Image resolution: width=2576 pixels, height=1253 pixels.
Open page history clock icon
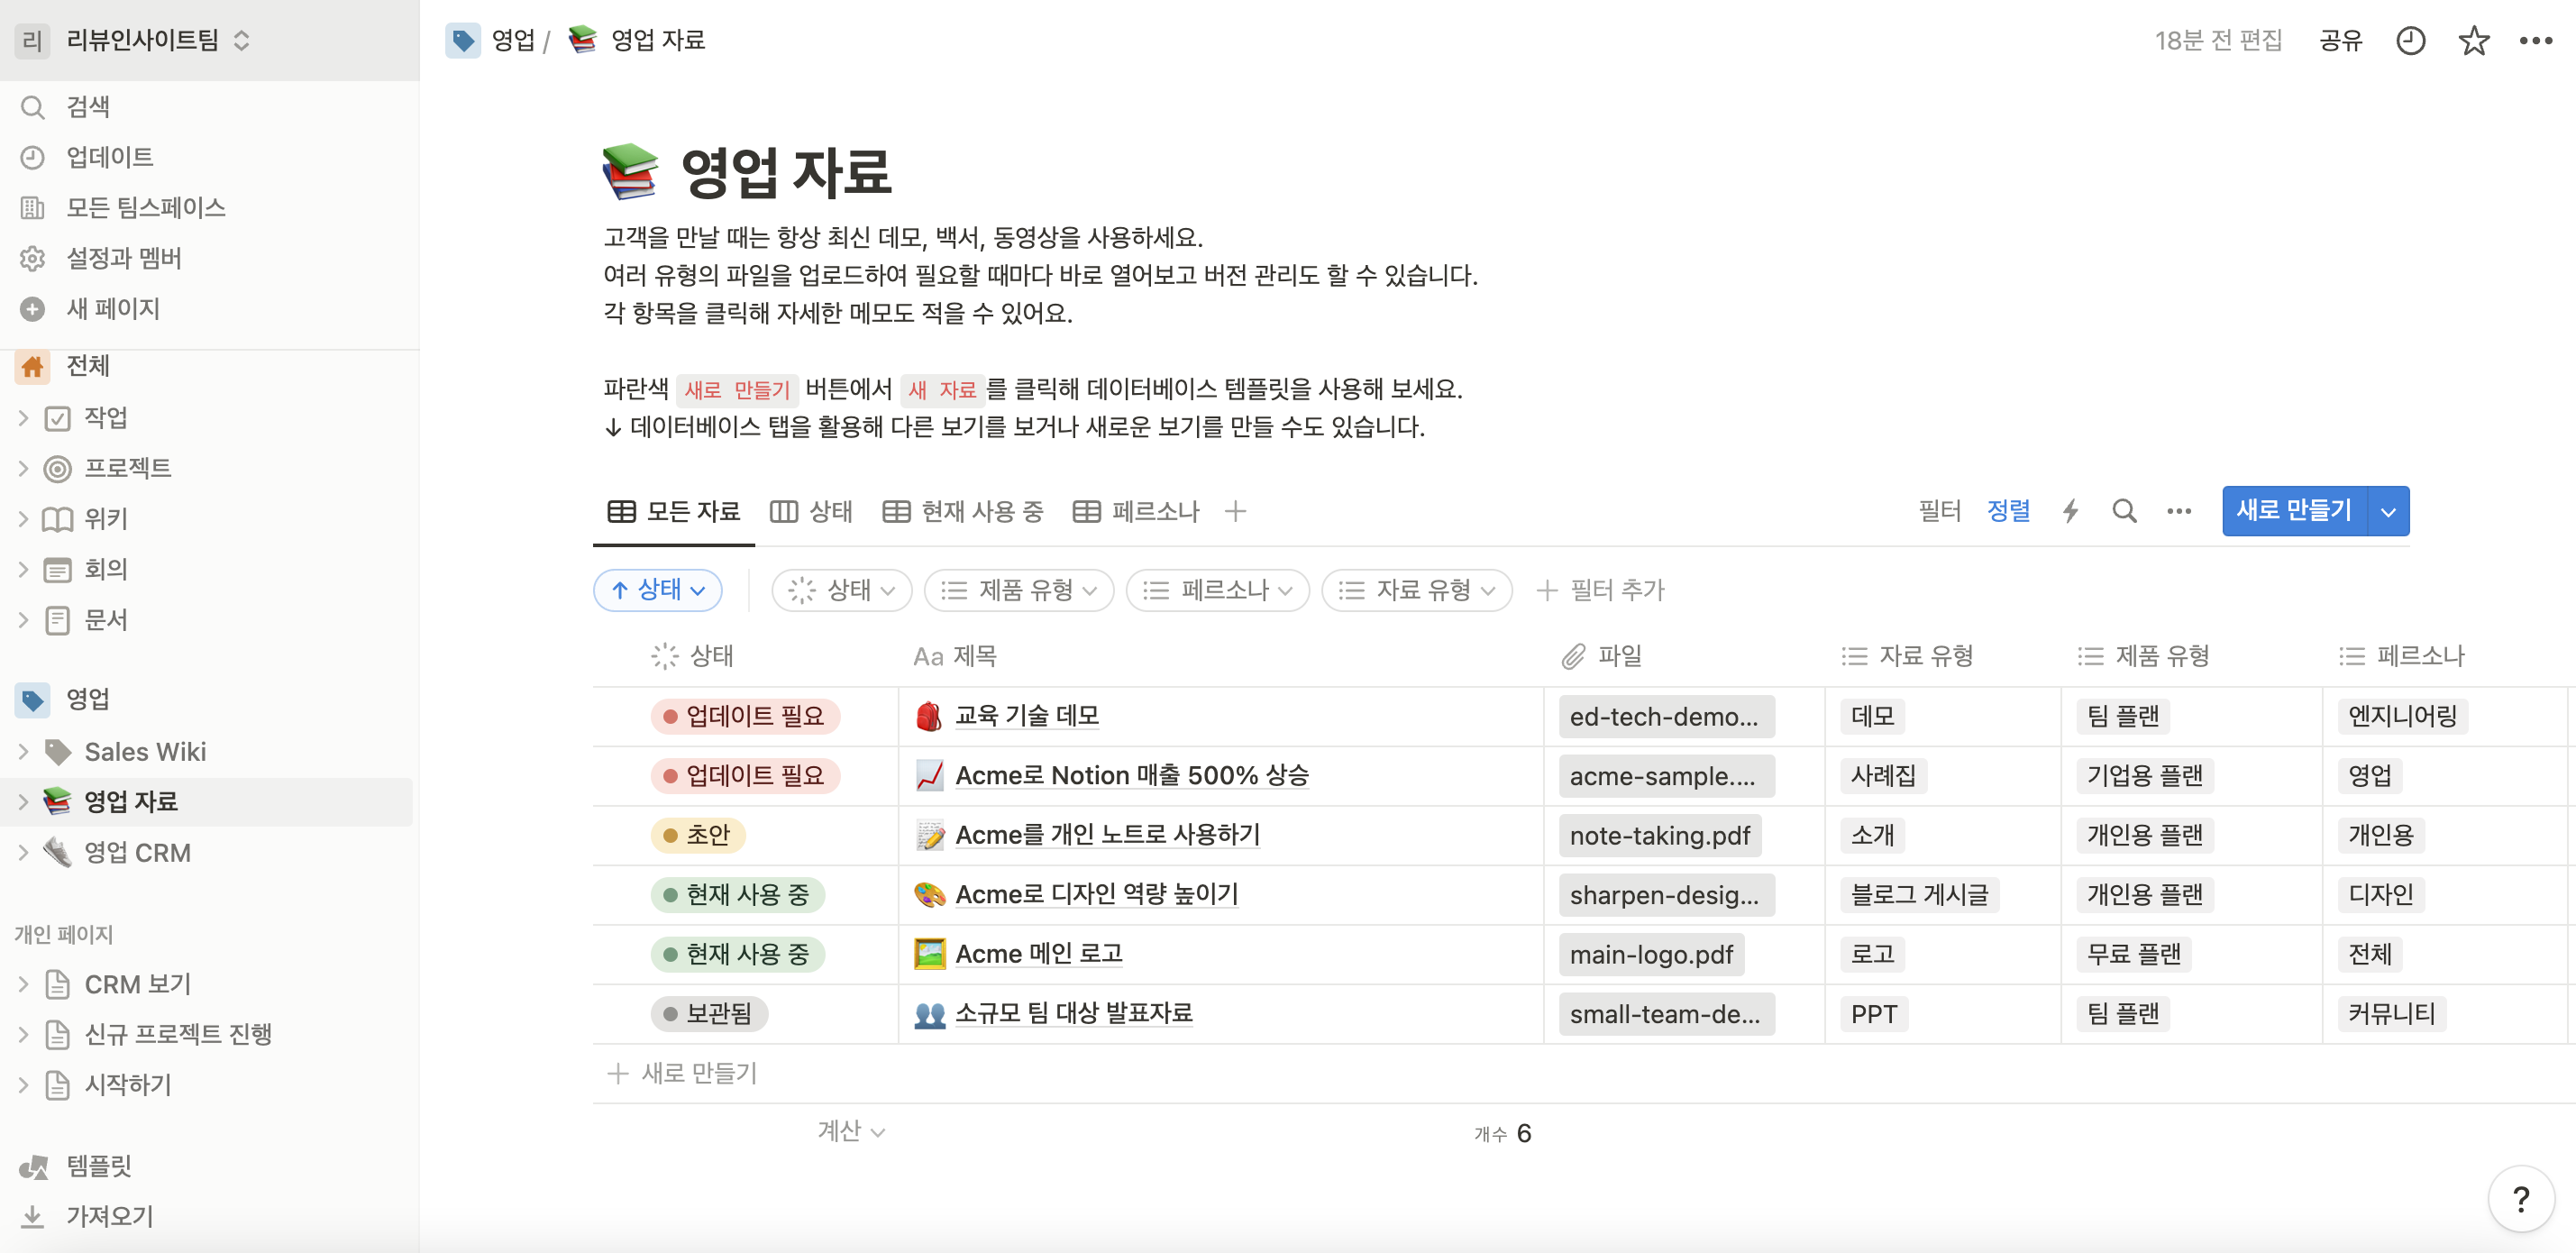(2410, 41)
